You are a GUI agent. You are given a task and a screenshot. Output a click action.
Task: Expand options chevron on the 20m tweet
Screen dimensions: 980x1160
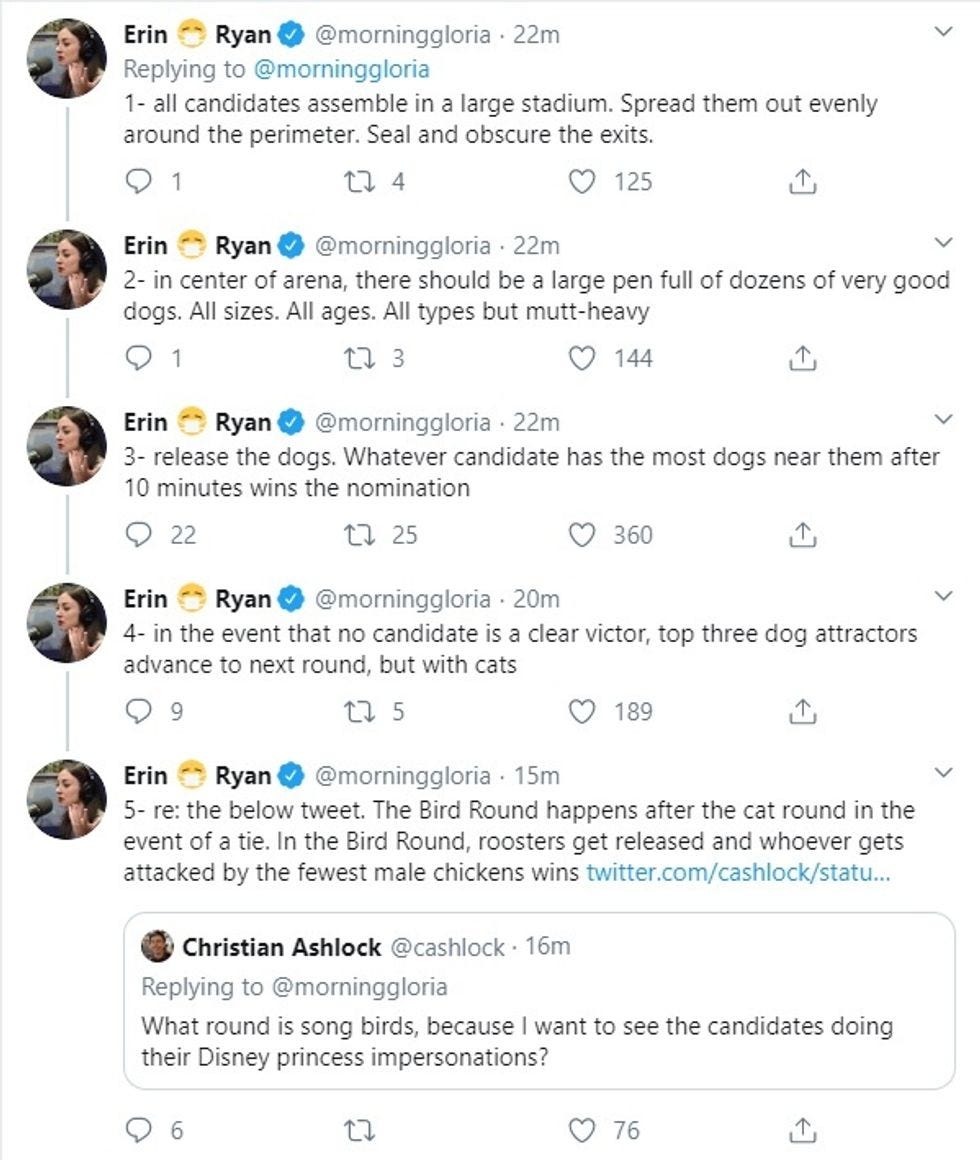coord(942,597)
